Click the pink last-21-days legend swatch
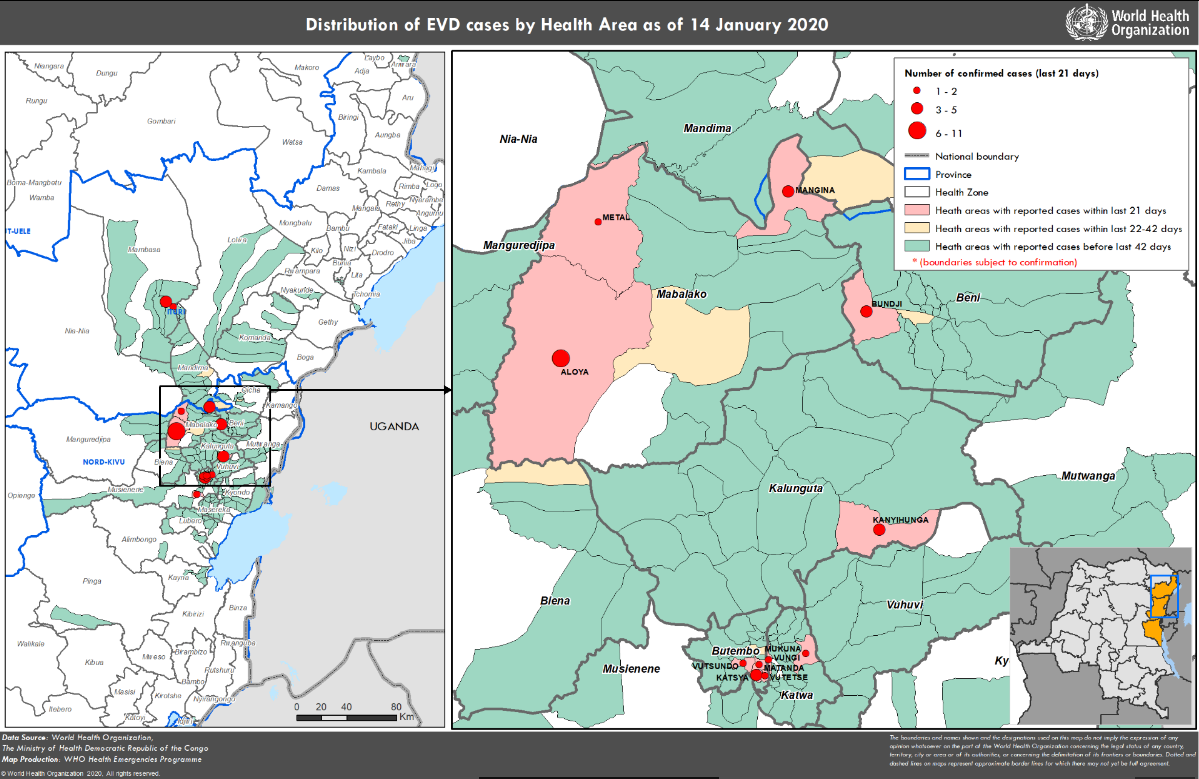This screenshot has width=1199, height=779. tap(916, 211)
